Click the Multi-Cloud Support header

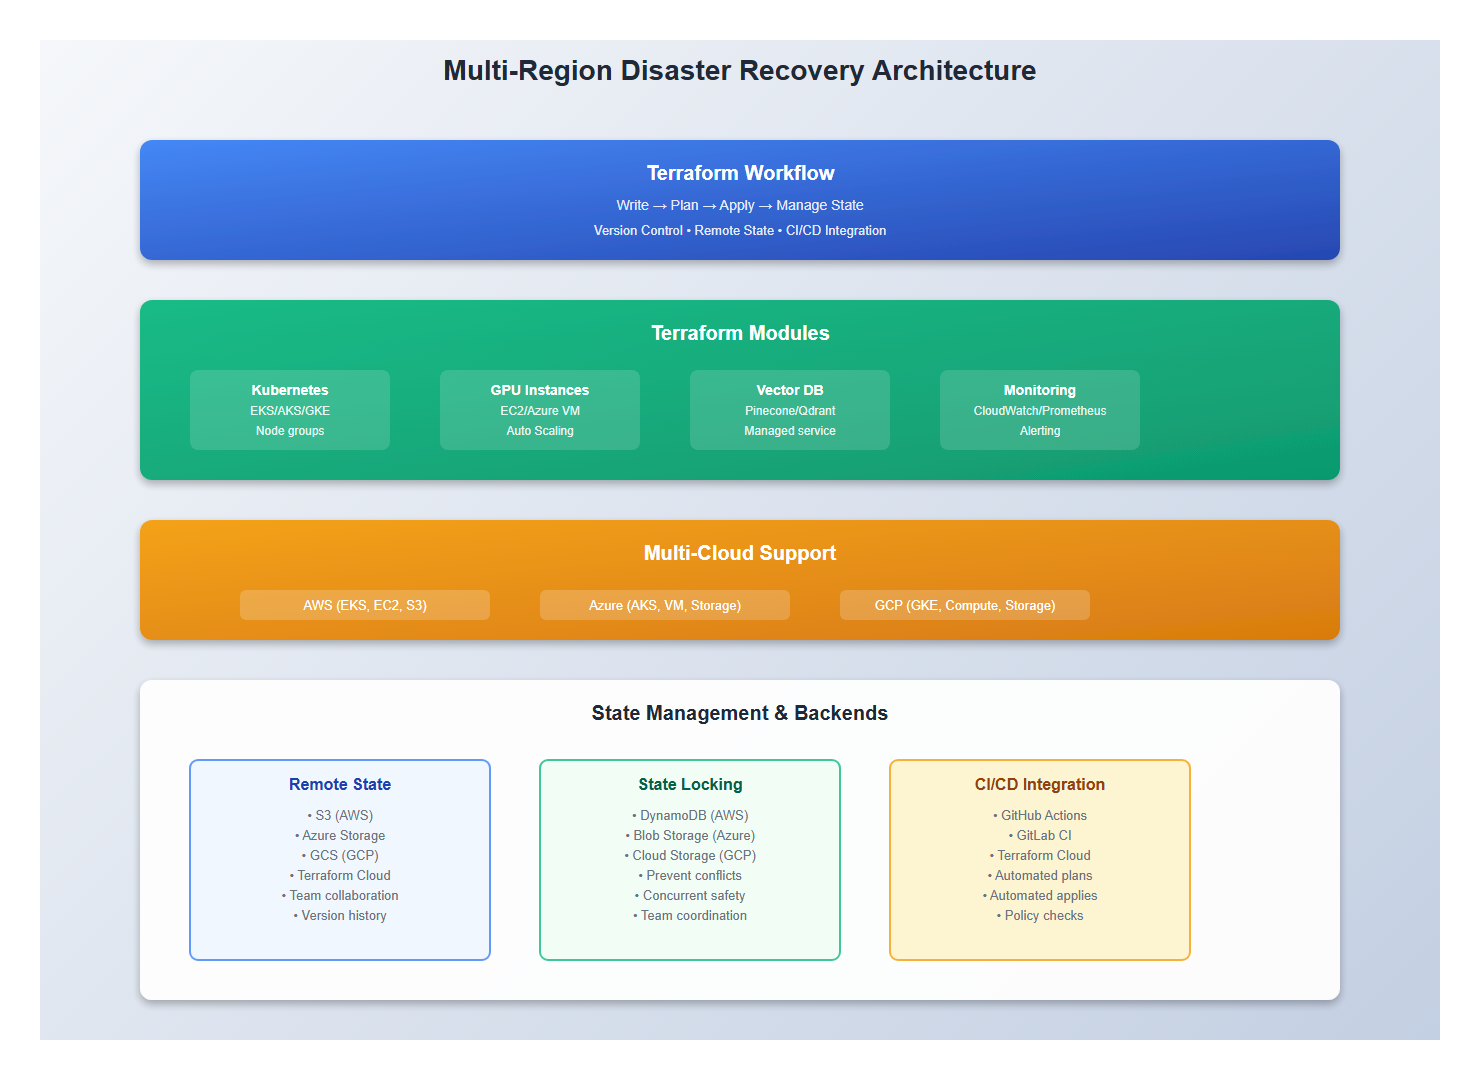740,552
